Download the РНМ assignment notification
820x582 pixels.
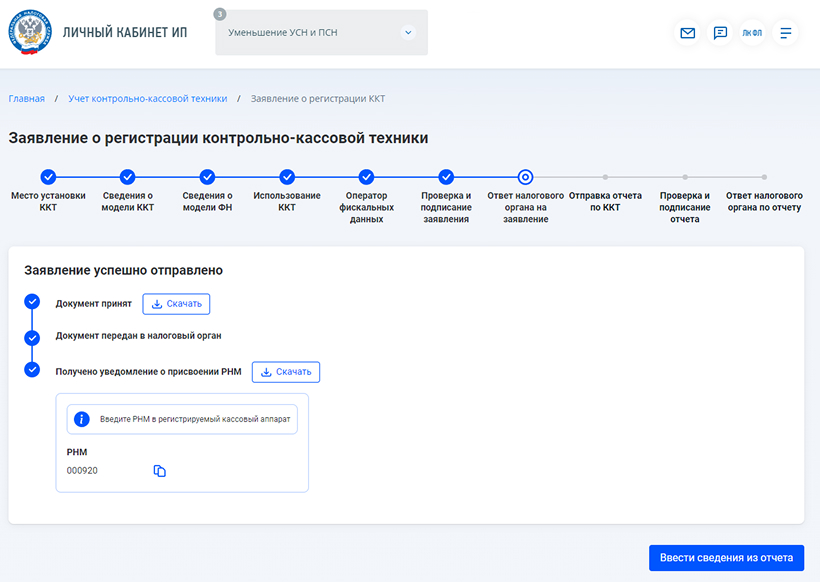tap(285, 372)
